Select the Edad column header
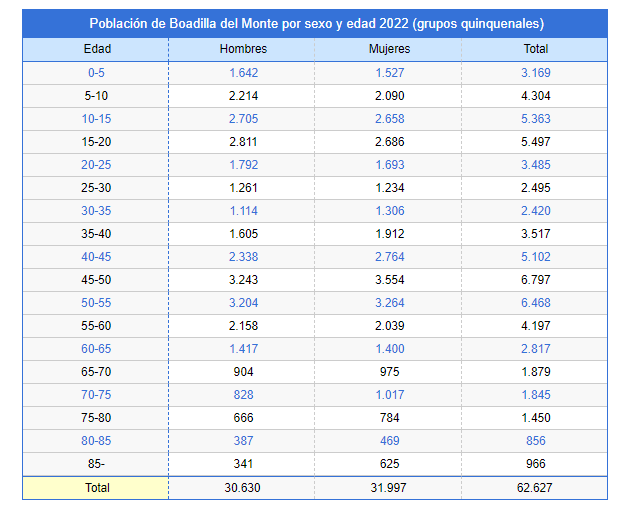 coord(97,49)
